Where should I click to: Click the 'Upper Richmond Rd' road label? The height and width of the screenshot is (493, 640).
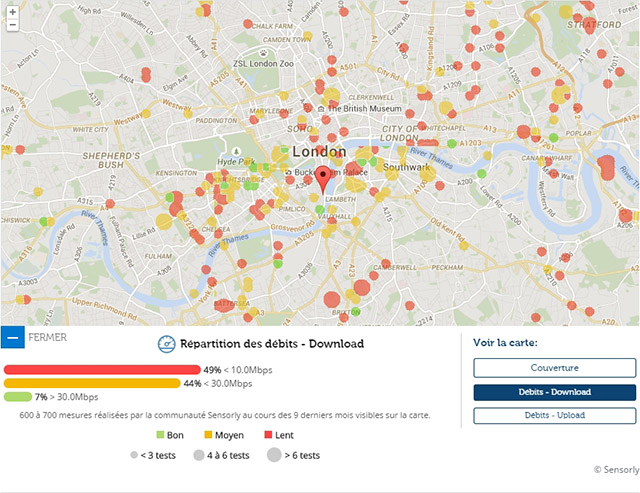(104, 309)
